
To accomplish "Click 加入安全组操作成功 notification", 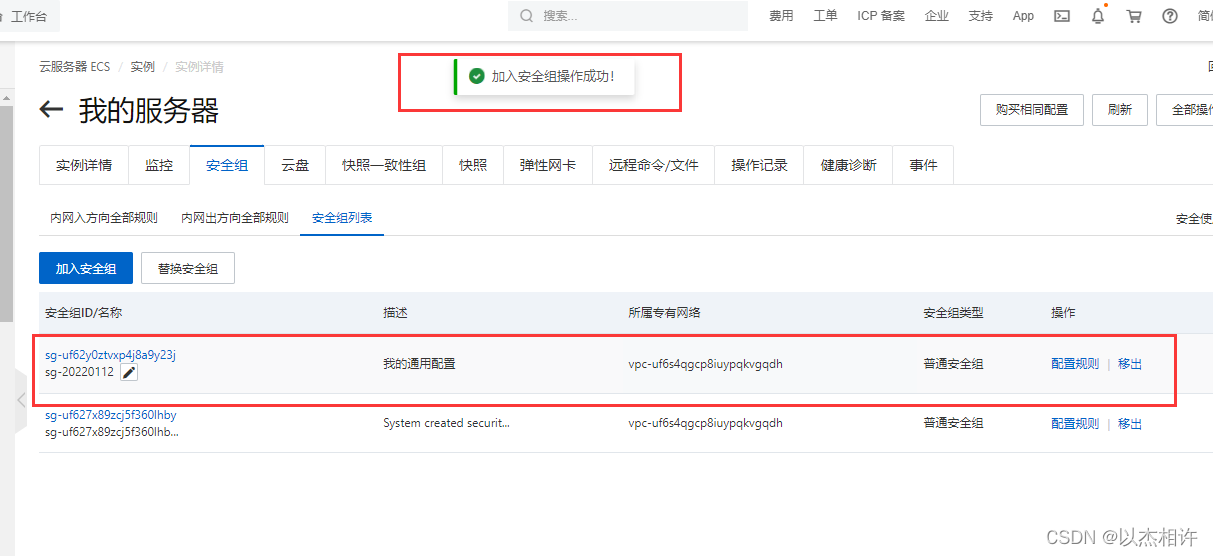I will 544,77.
